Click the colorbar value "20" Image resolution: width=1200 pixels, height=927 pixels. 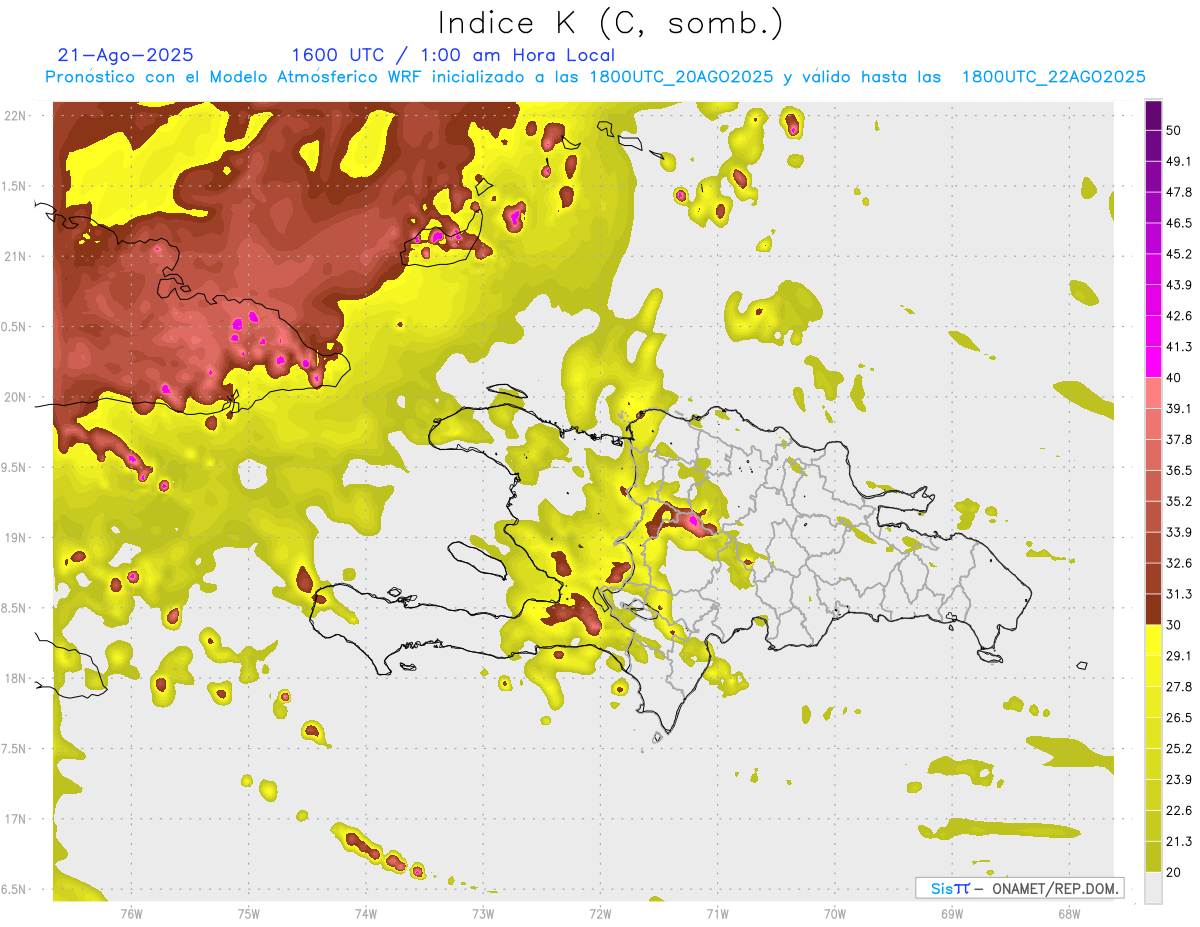(x=1174, y=873)
